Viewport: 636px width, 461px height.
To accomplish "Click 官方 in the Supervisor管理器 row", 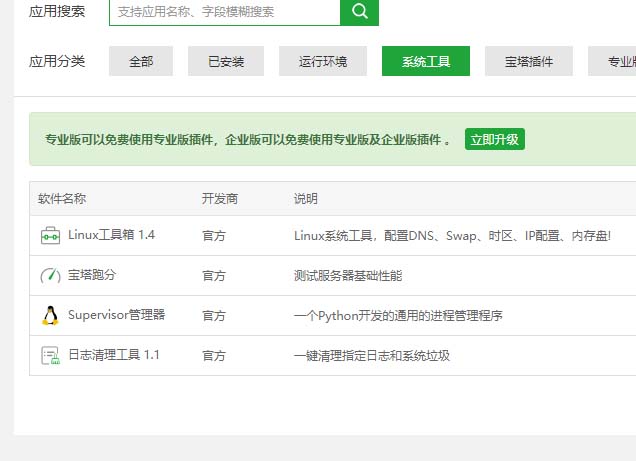I will coord(214,315).
